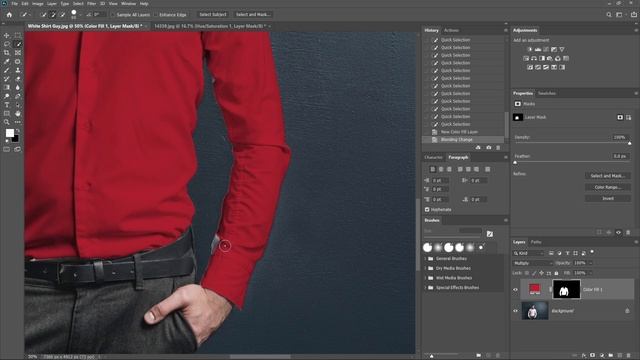Select the Pen tool
This screenshot has width=640, height=360.
18,96
